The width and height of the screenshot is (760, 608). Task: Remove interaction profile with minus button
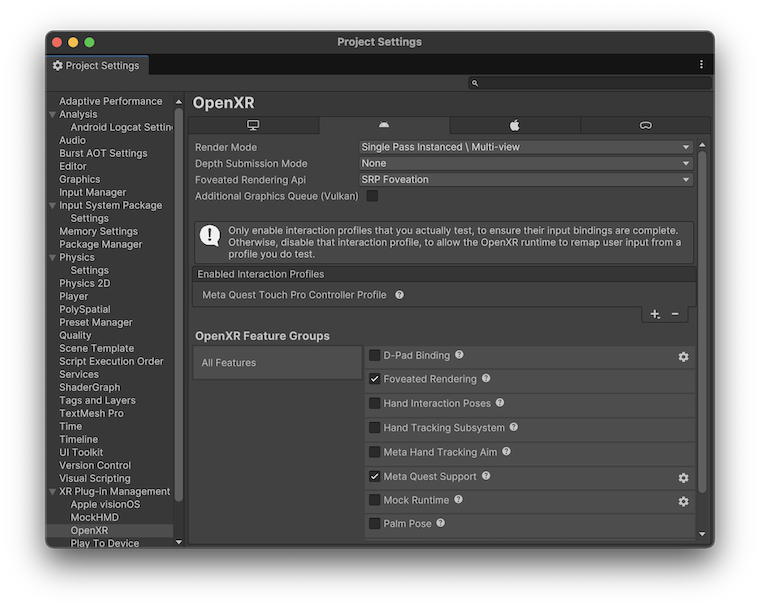tap(675, 314)
